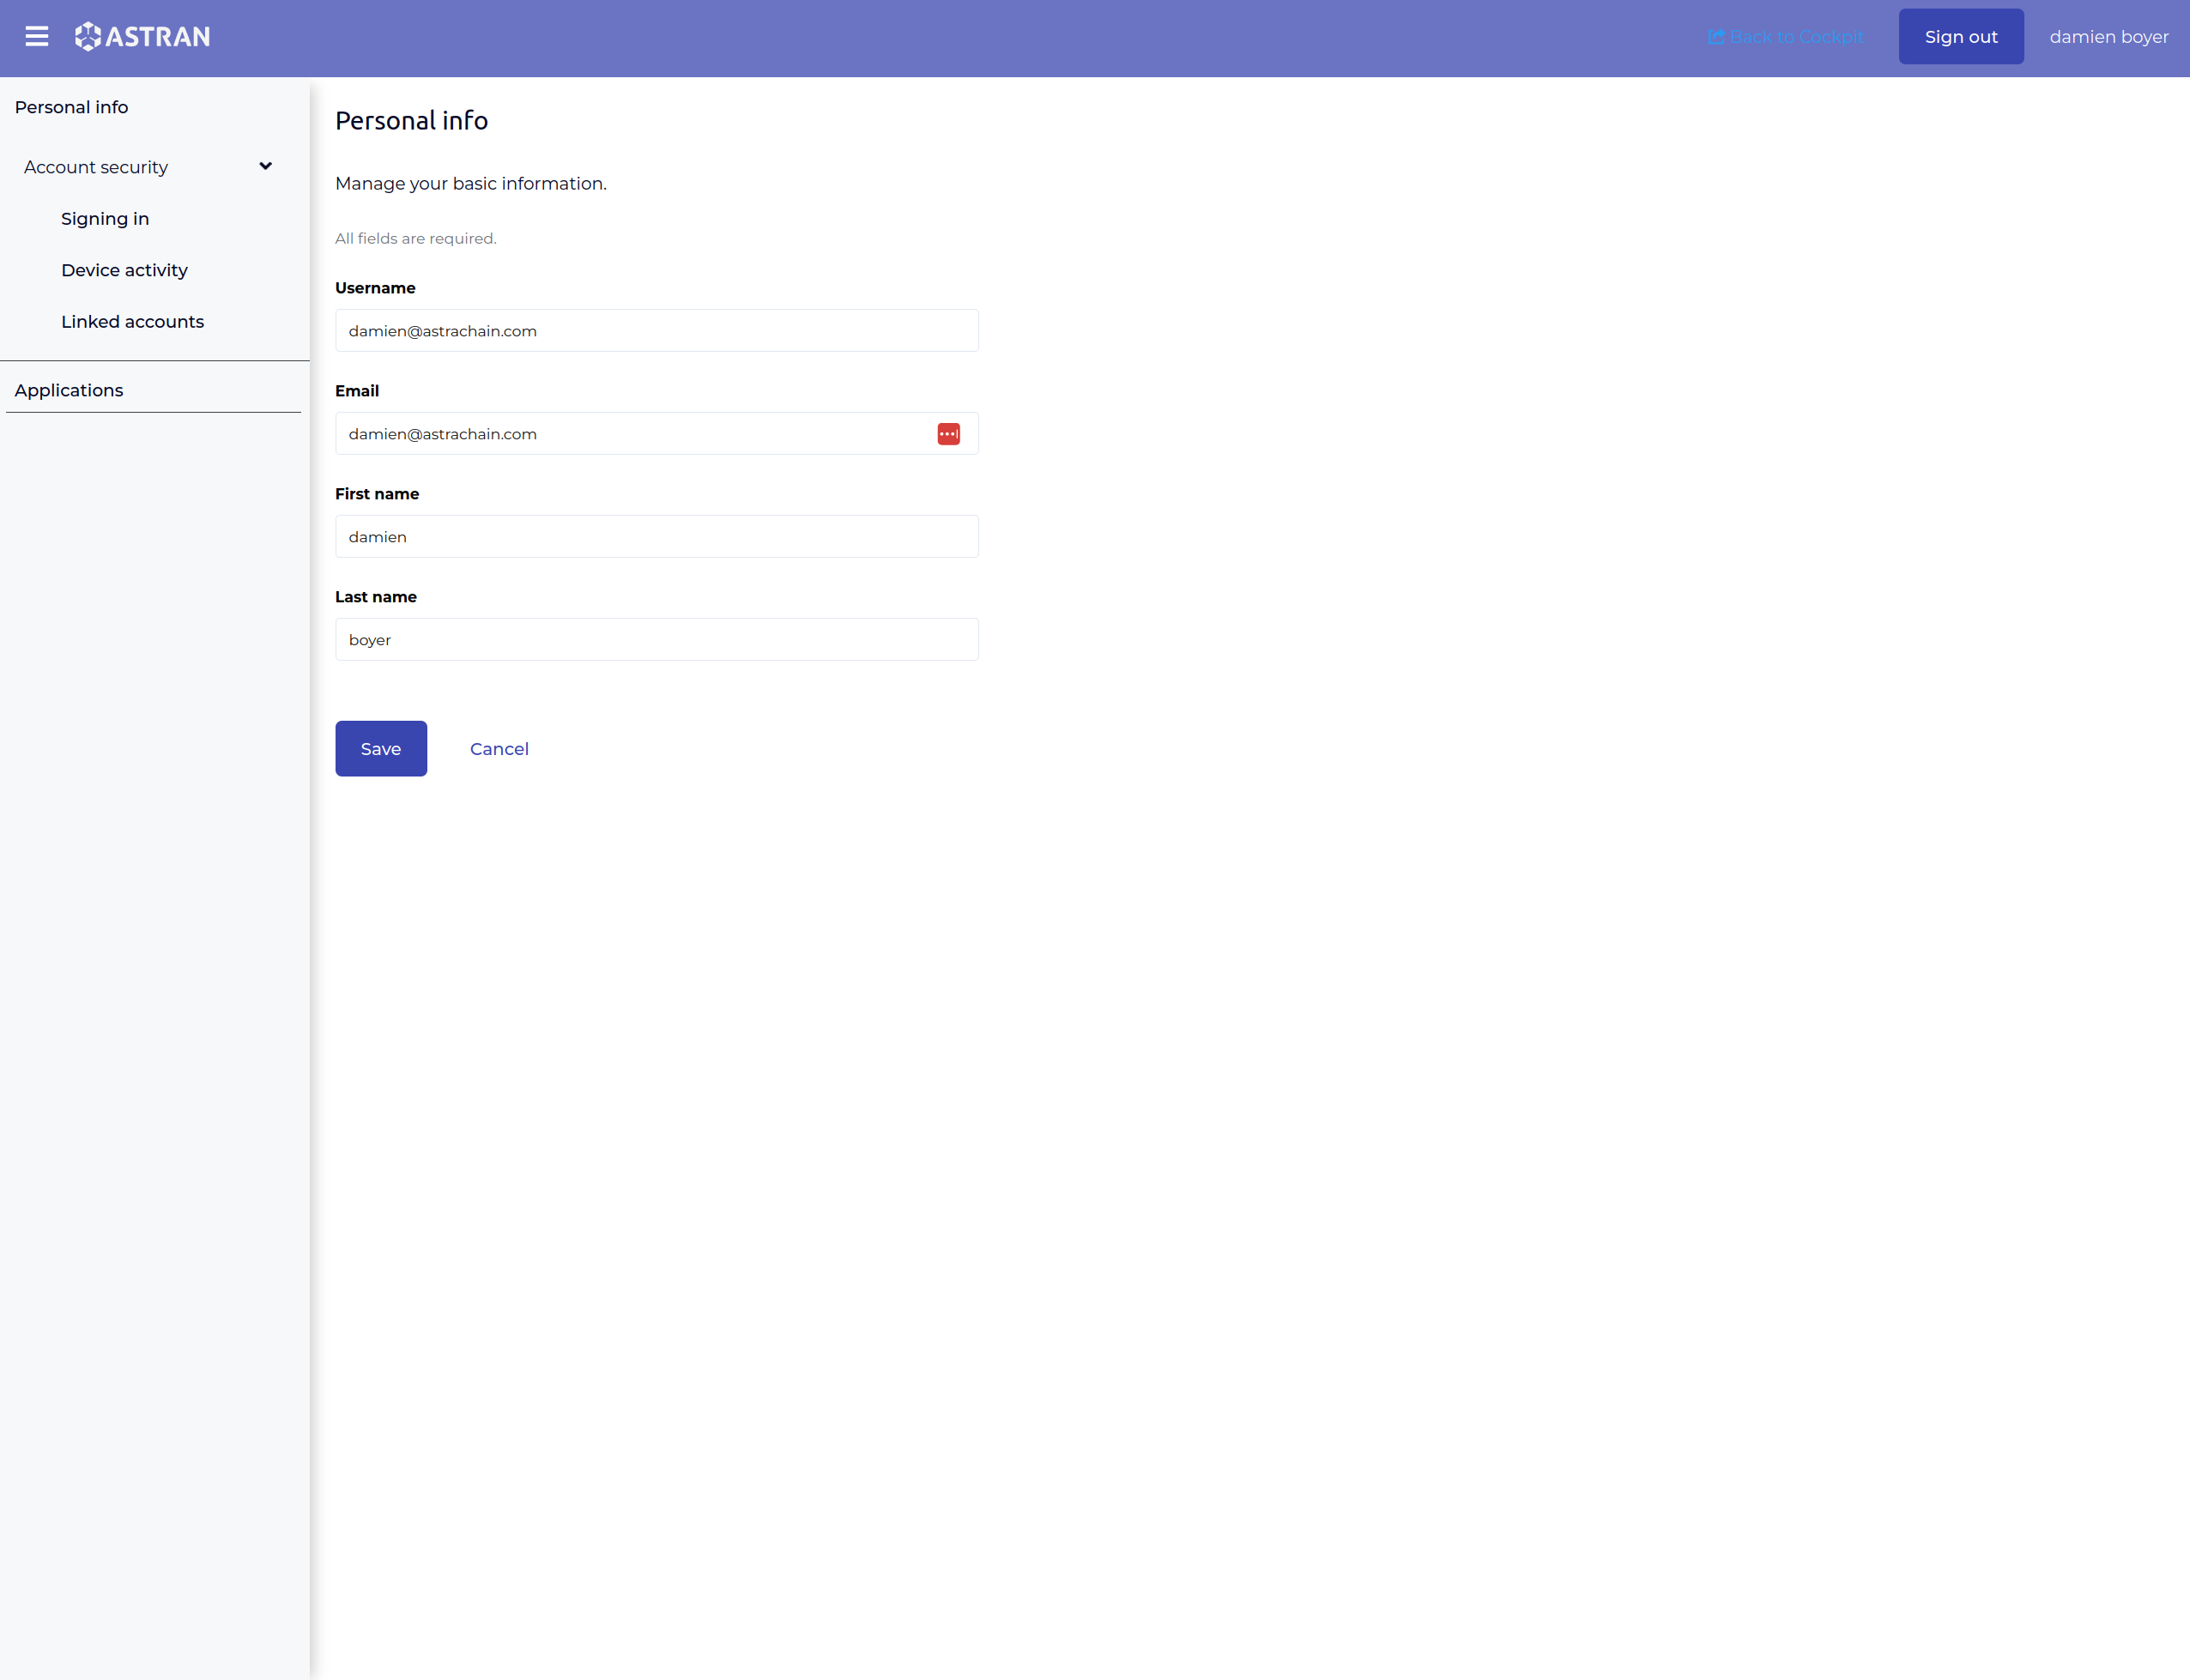Click the Personal info page heading

[x=411, y=121]
